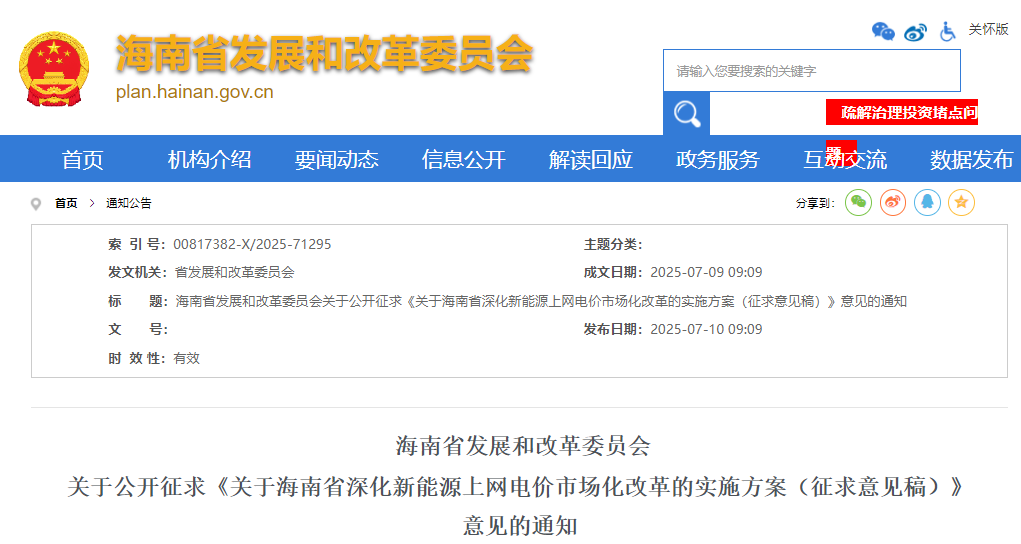Select index number 00817382-X/2025-71295
The image size is (1021, 544).
point(252,244)
